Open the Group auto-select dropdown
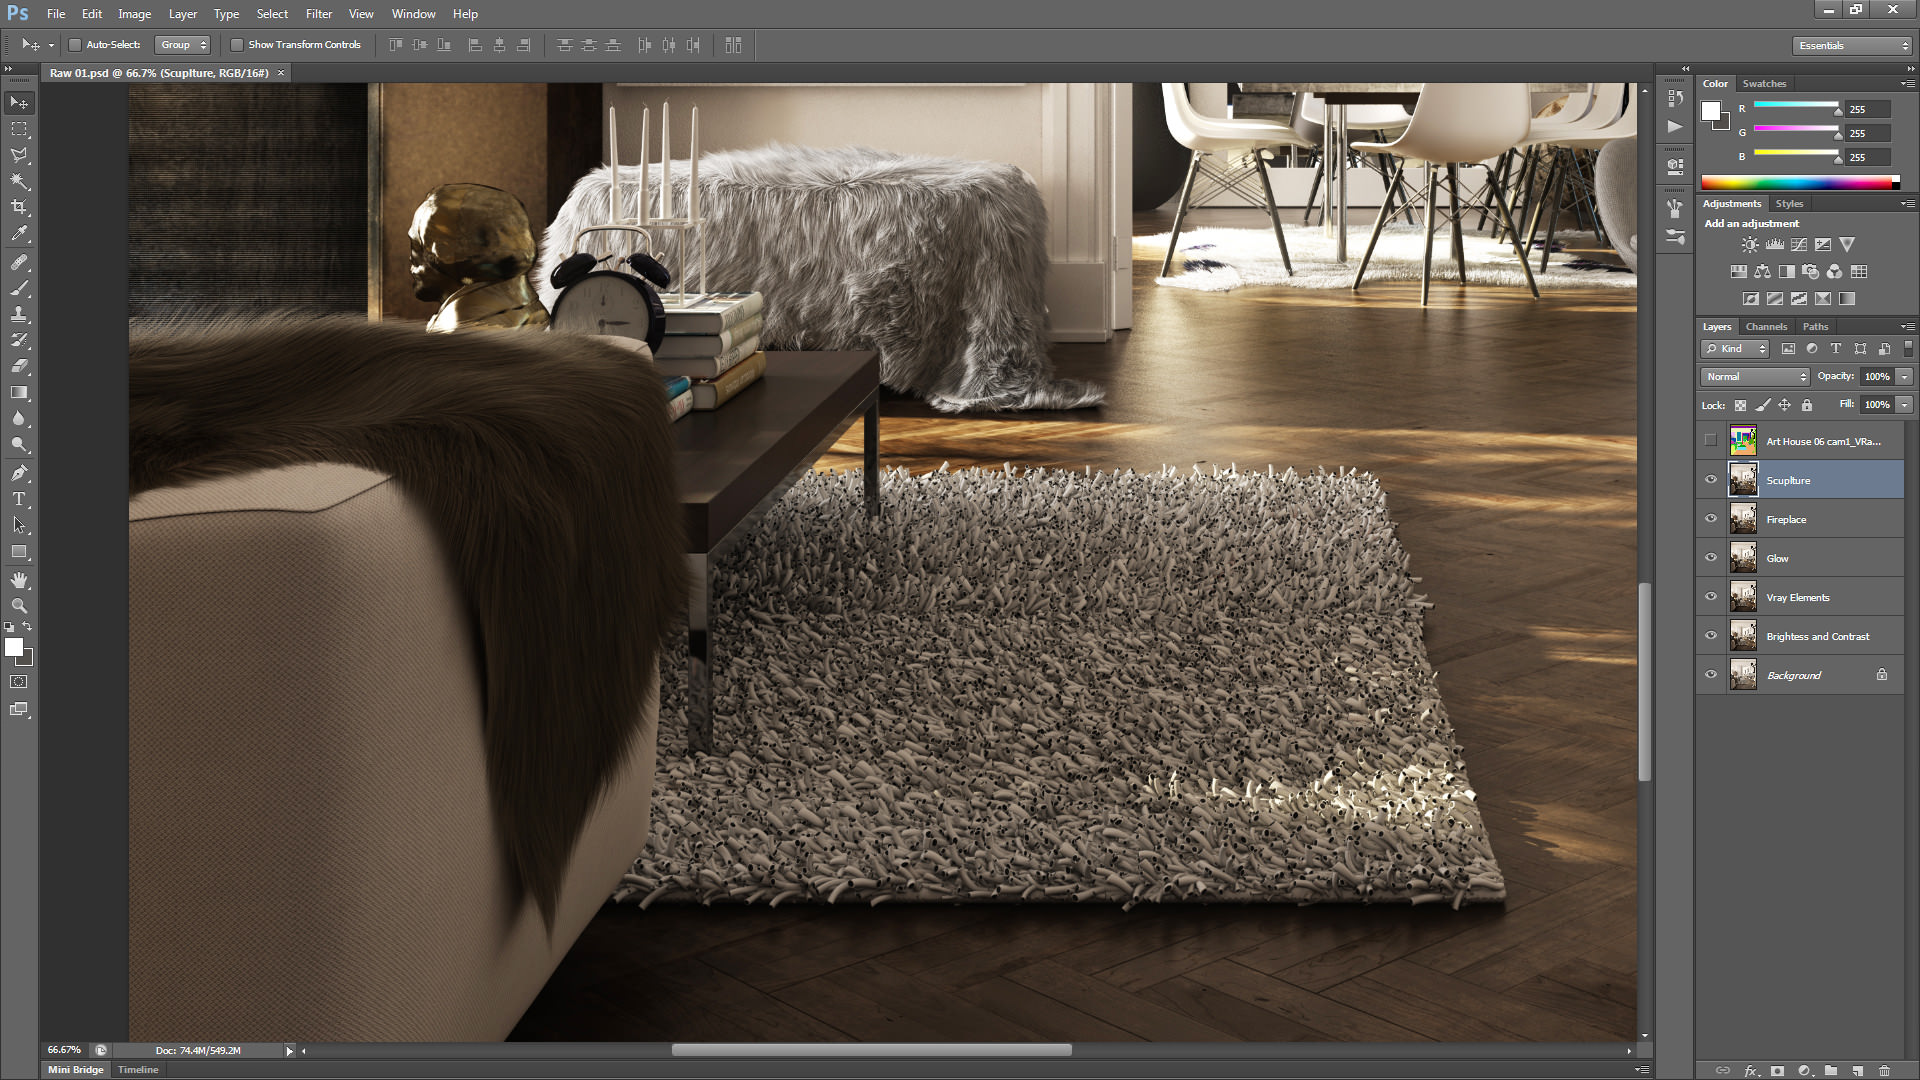The height and width of the screenshot is (1080, 1920). tap(183, 45)
